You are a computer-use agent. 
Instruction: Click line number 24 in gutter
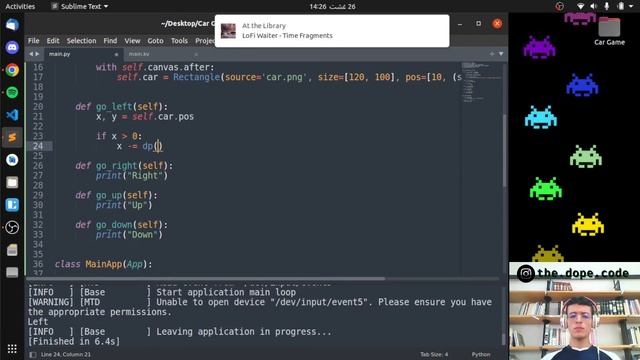38,146
